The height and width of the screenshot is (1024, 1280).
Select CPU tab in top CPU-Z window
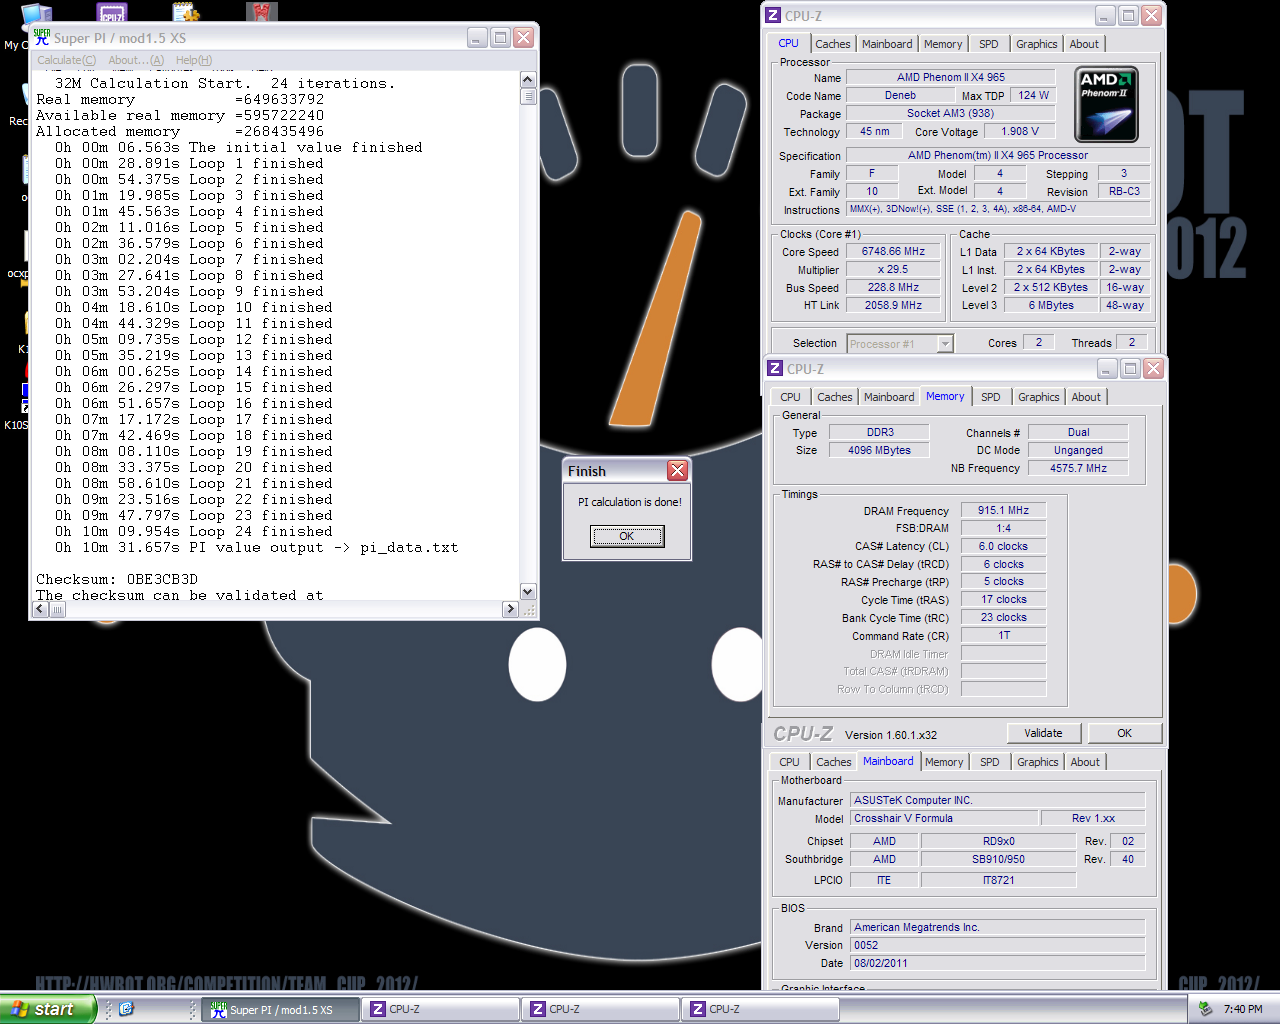[x=789, y=43]
